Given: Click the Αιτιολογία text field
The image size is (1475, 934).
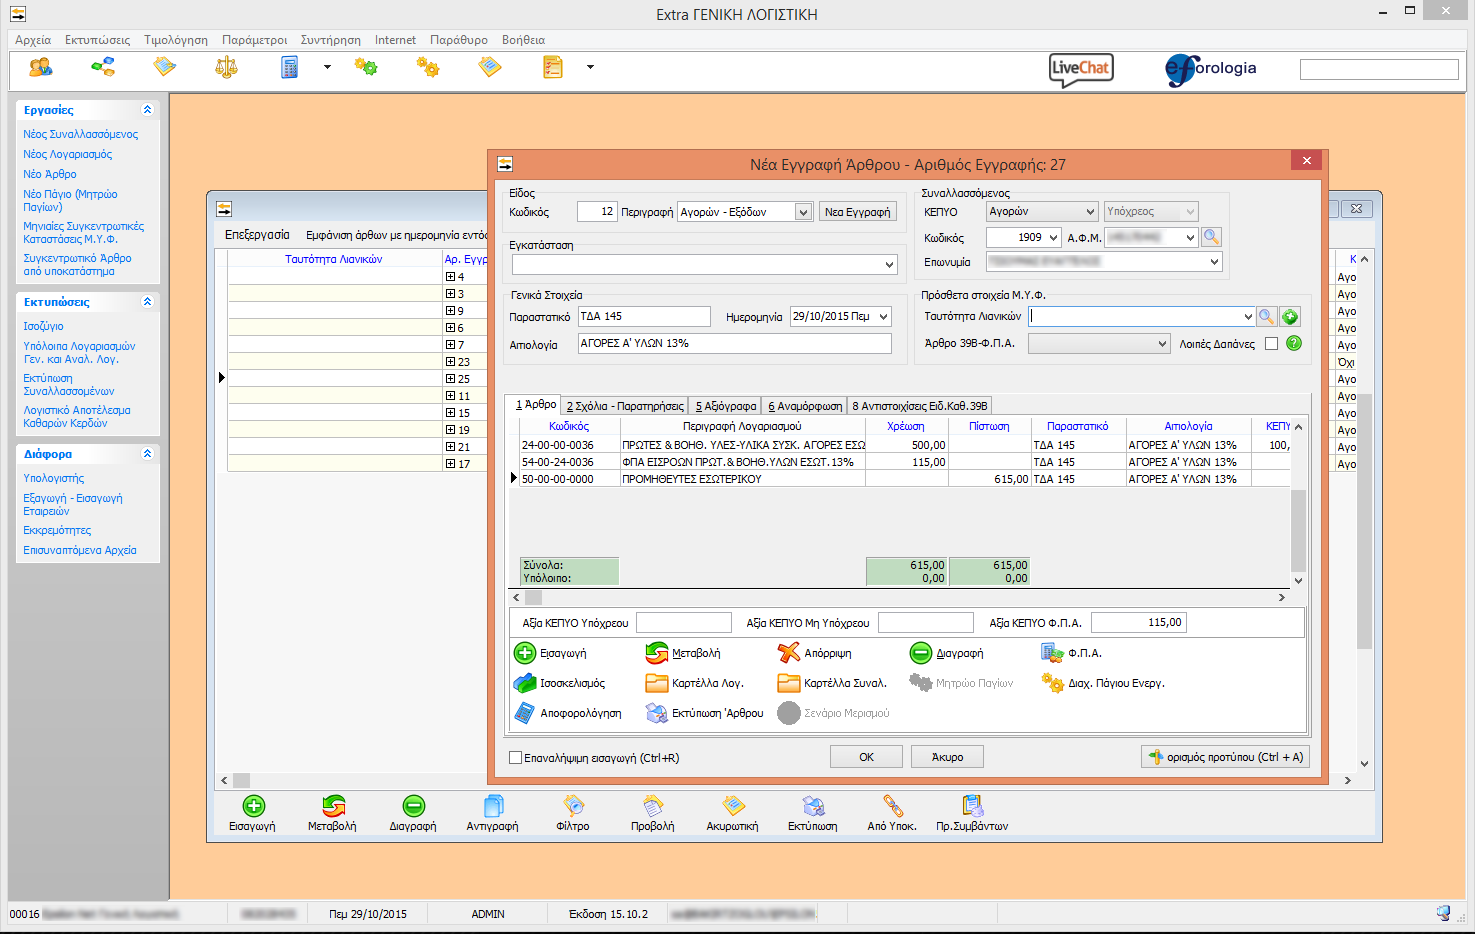Looking at the screenshot, I should 734,344.
